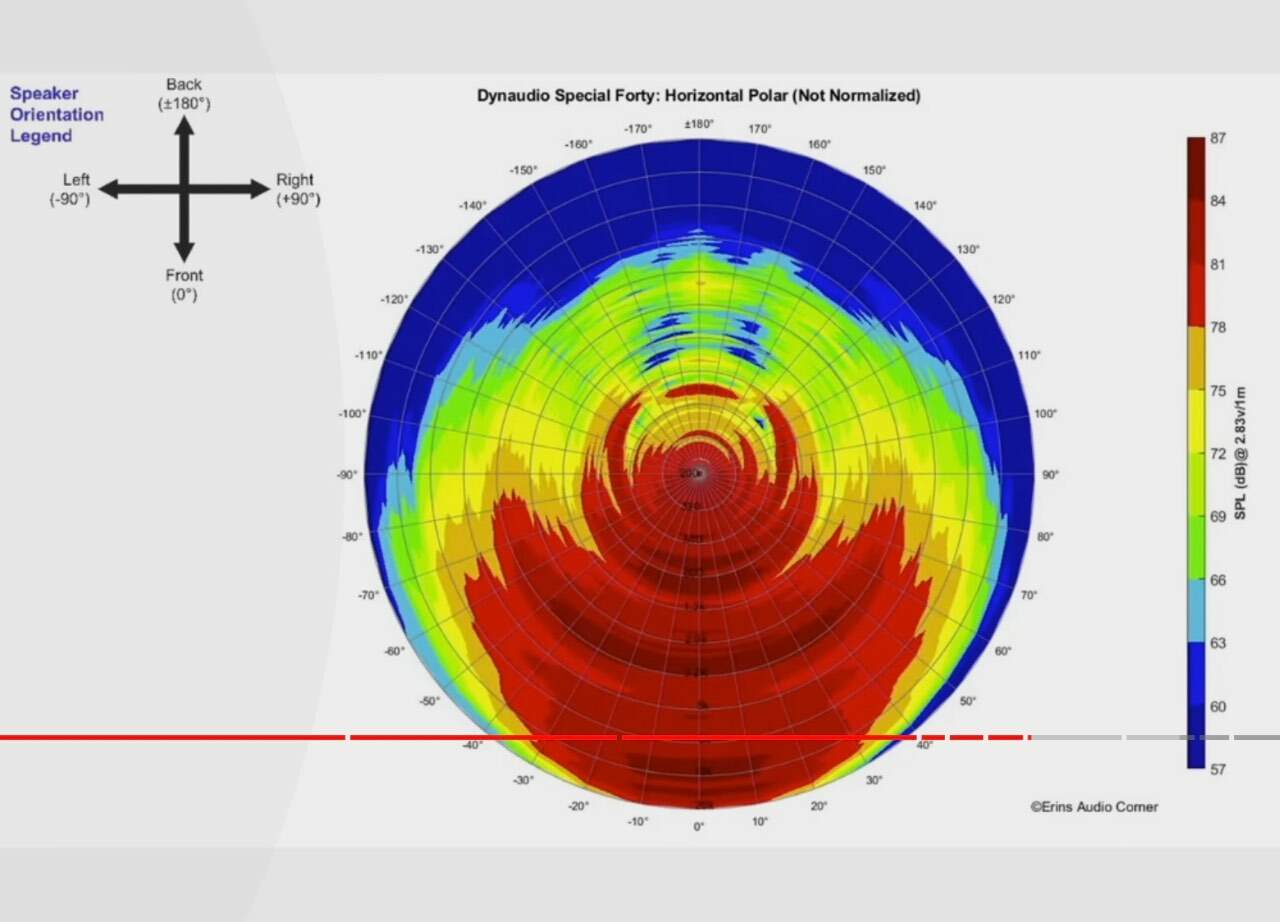Image resolution: width=1280 pixels, height=922 pixels.
Task: Click the '-60°' angle label on the polar plot
Action: coord(394,651)
